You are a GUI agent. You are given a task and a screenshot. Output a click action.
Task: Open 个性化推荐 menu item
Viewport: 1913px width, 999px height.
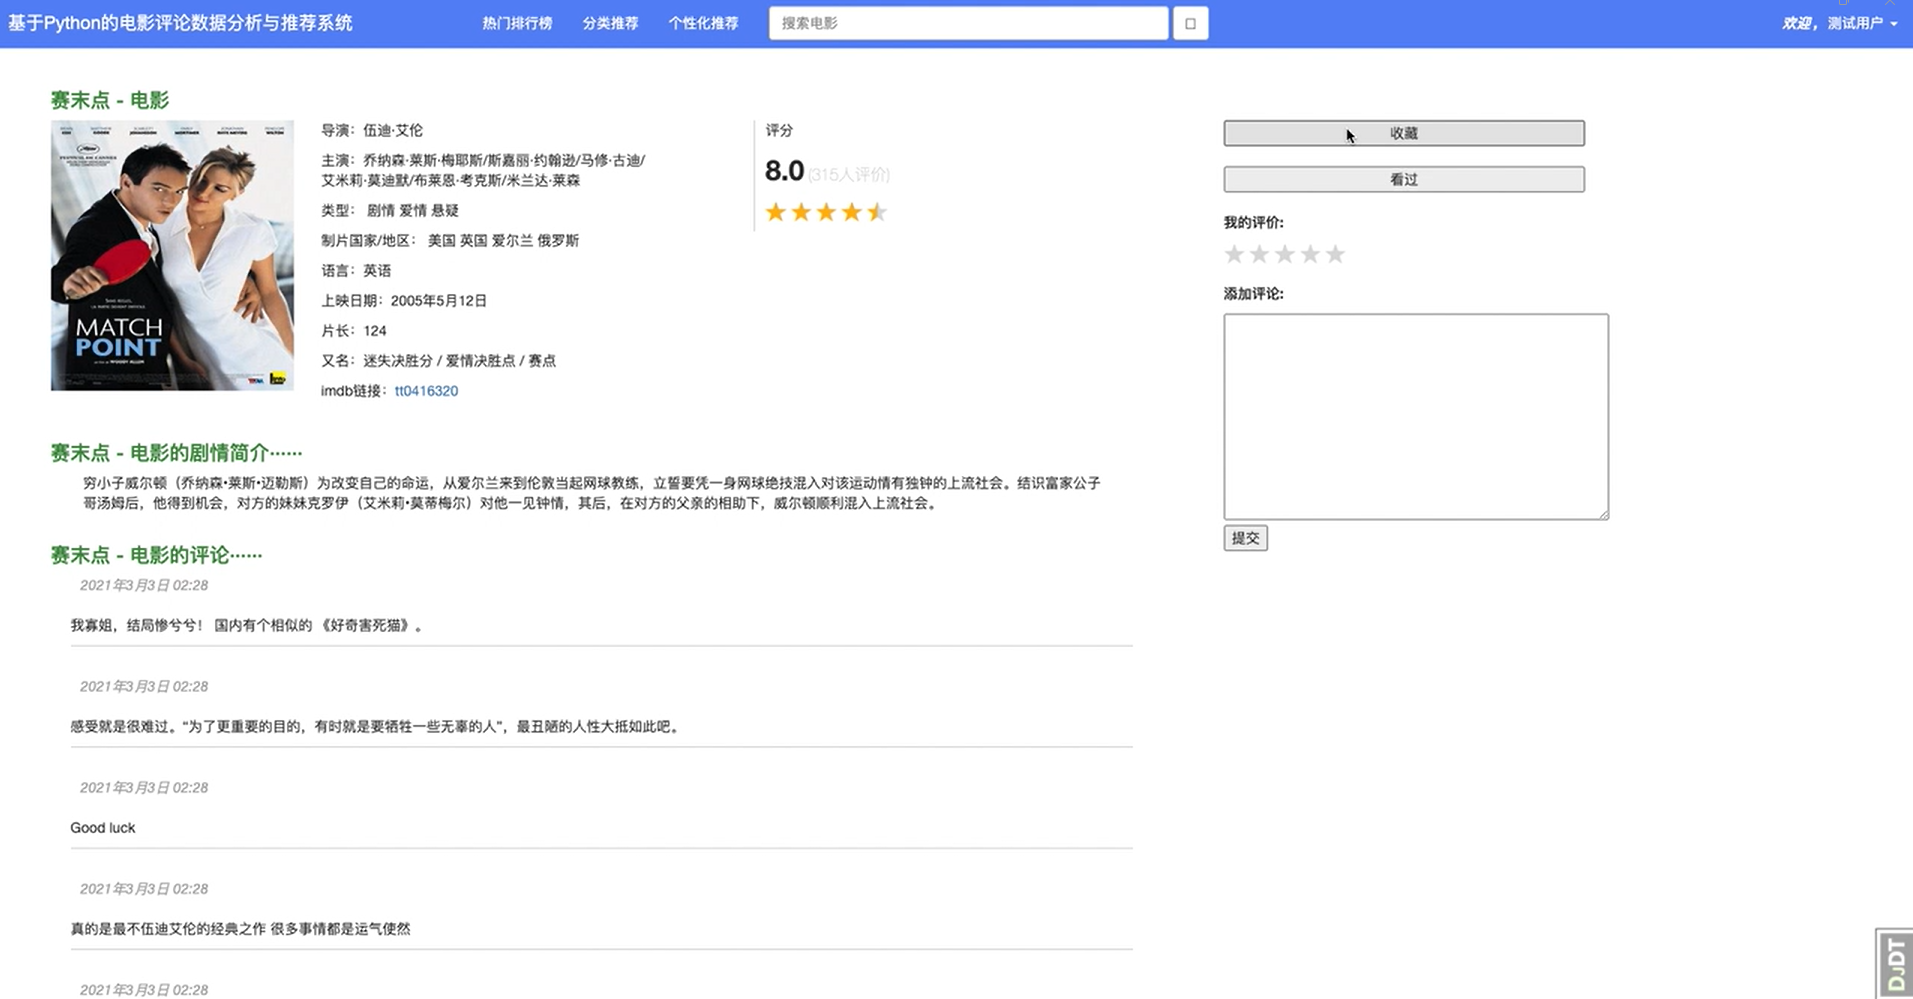click(703, 23)
